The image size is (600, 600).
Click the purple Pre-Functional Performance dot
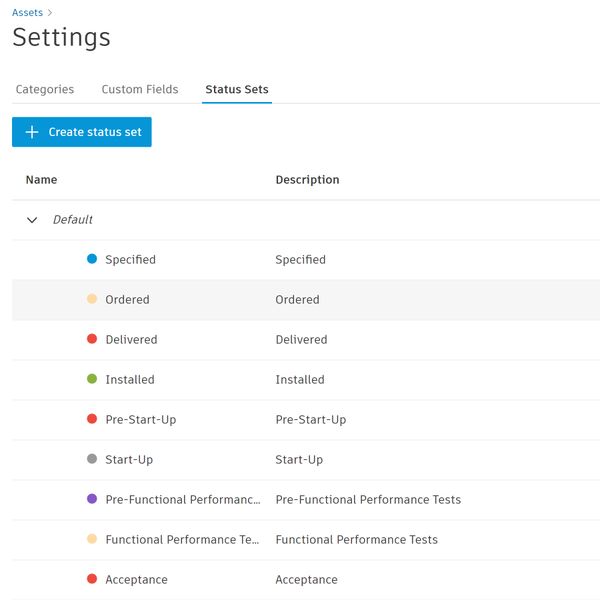[x=92, y=499]
